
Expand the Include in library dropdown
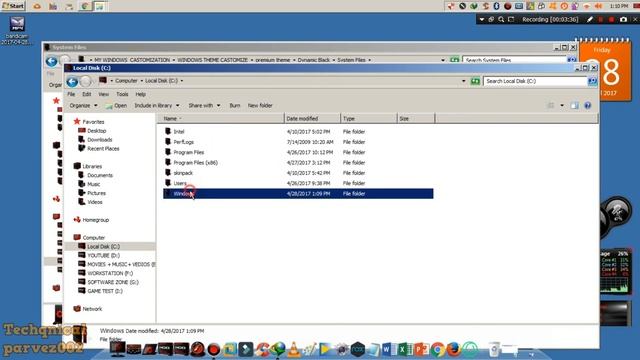click(x=157, y=106)
